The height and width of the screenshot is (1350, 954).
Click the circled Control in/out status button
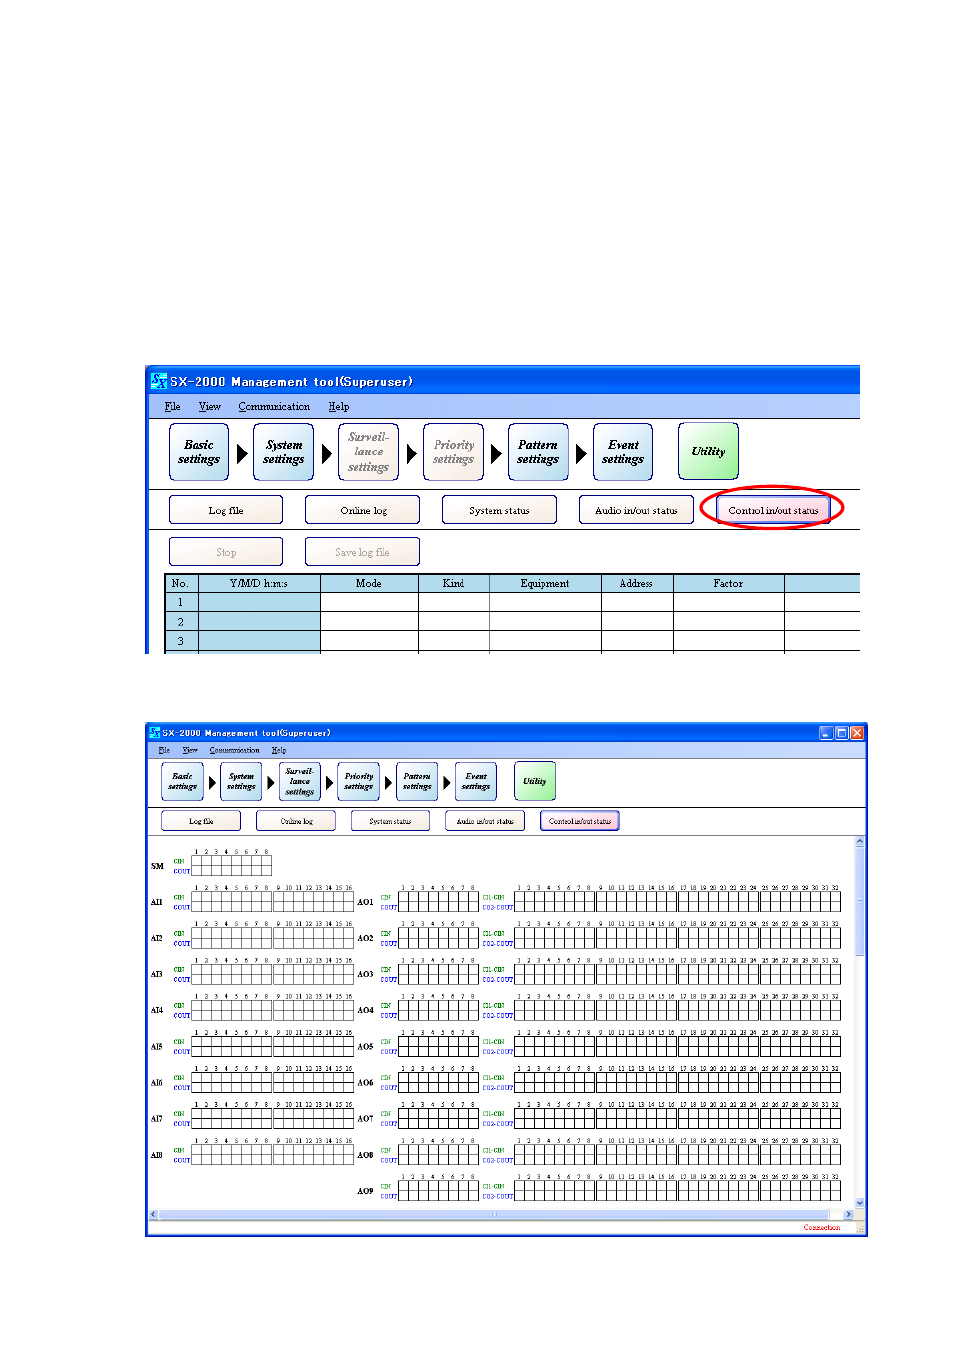[x=773, y=510]
